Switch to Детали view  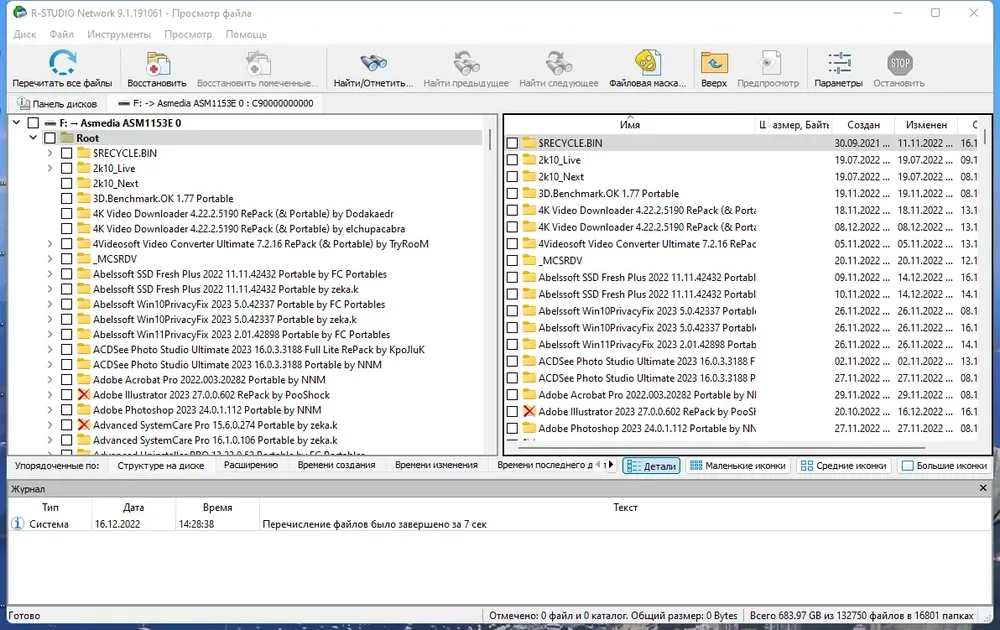(651, 466)
